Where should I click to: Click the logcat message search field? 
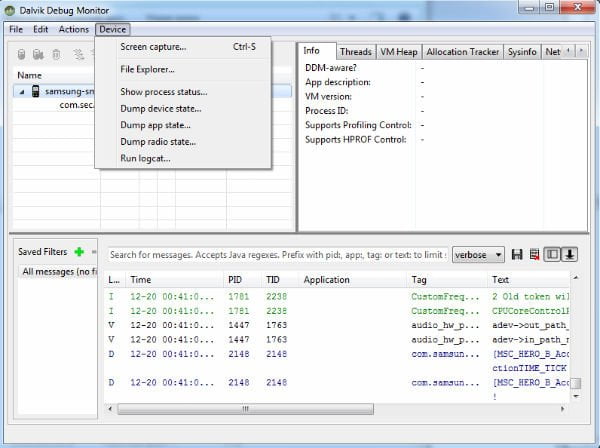coord(278,255)
